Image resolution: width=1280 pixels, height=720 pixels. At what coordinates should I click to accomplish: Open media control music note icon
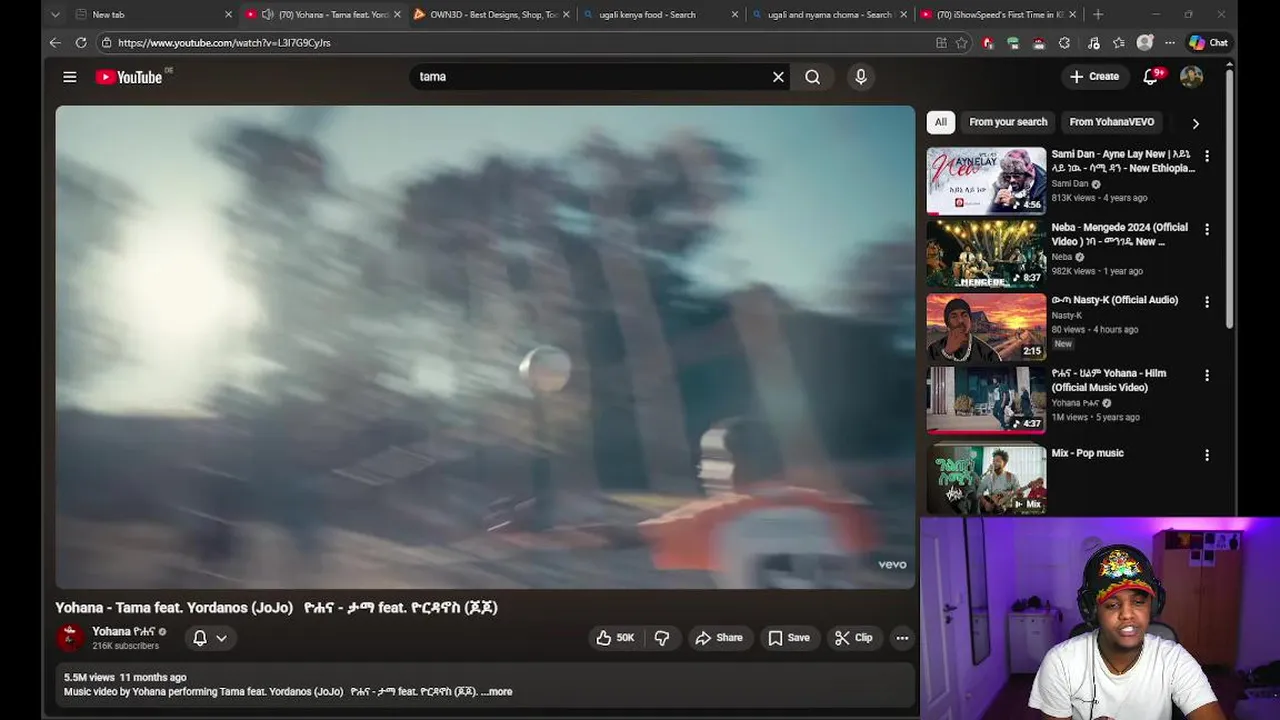[1093, 43]
